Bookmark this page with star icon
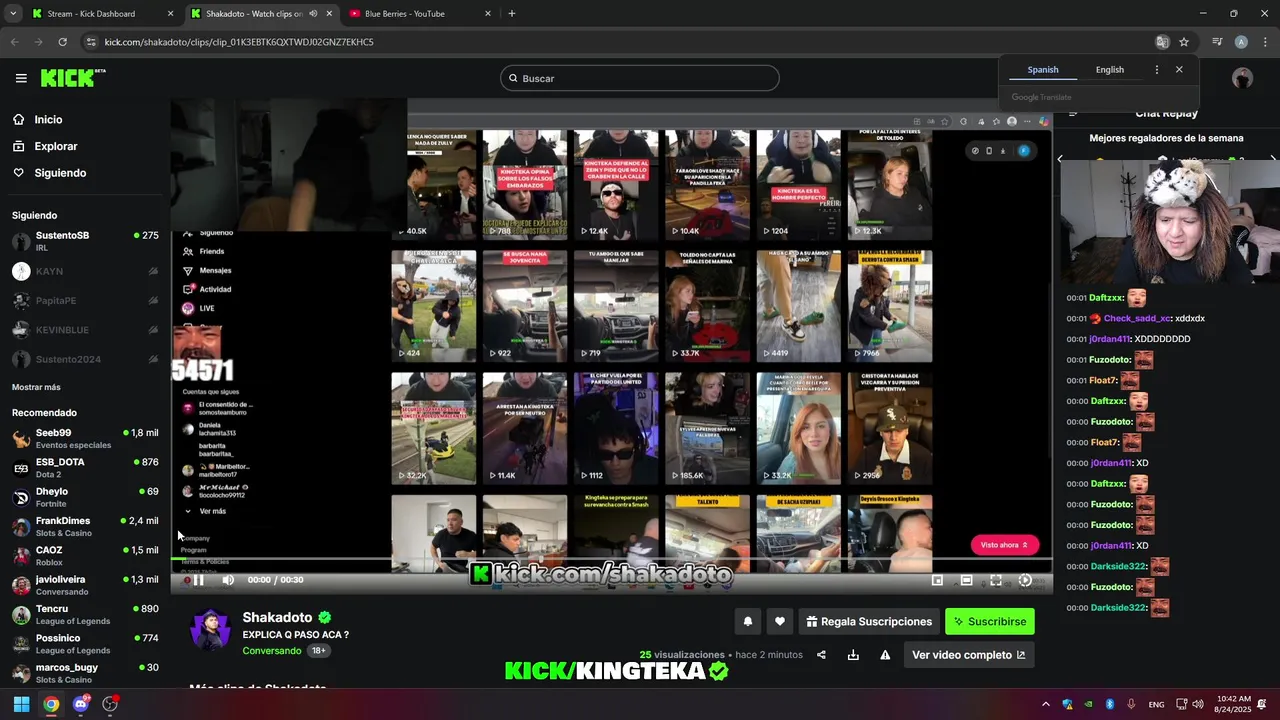 point(1184,42)
